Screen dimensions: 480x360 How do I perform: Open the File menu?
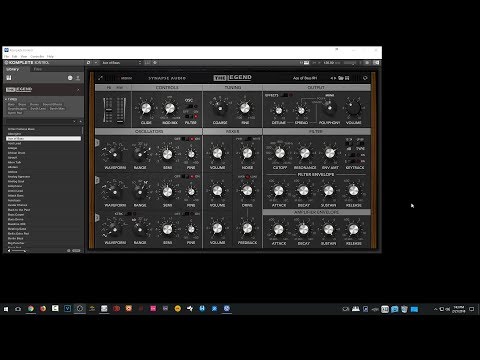coord(7,56)
